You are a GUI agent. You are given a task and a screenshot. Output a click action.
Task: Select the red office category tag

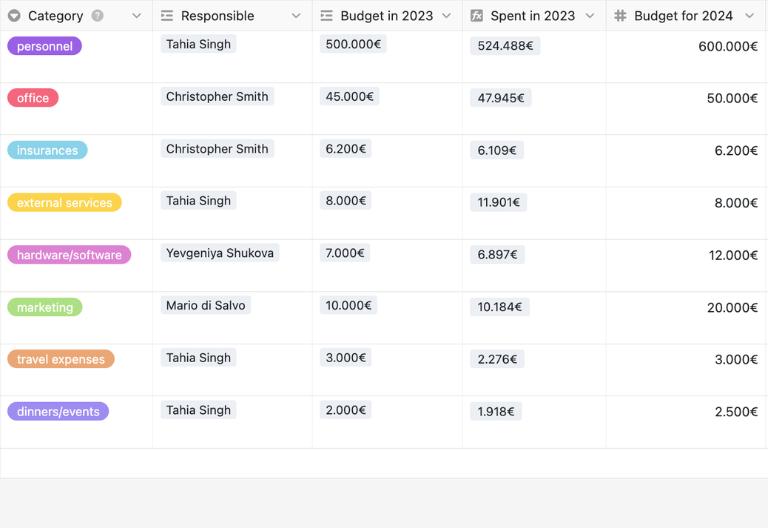[33, 98]
